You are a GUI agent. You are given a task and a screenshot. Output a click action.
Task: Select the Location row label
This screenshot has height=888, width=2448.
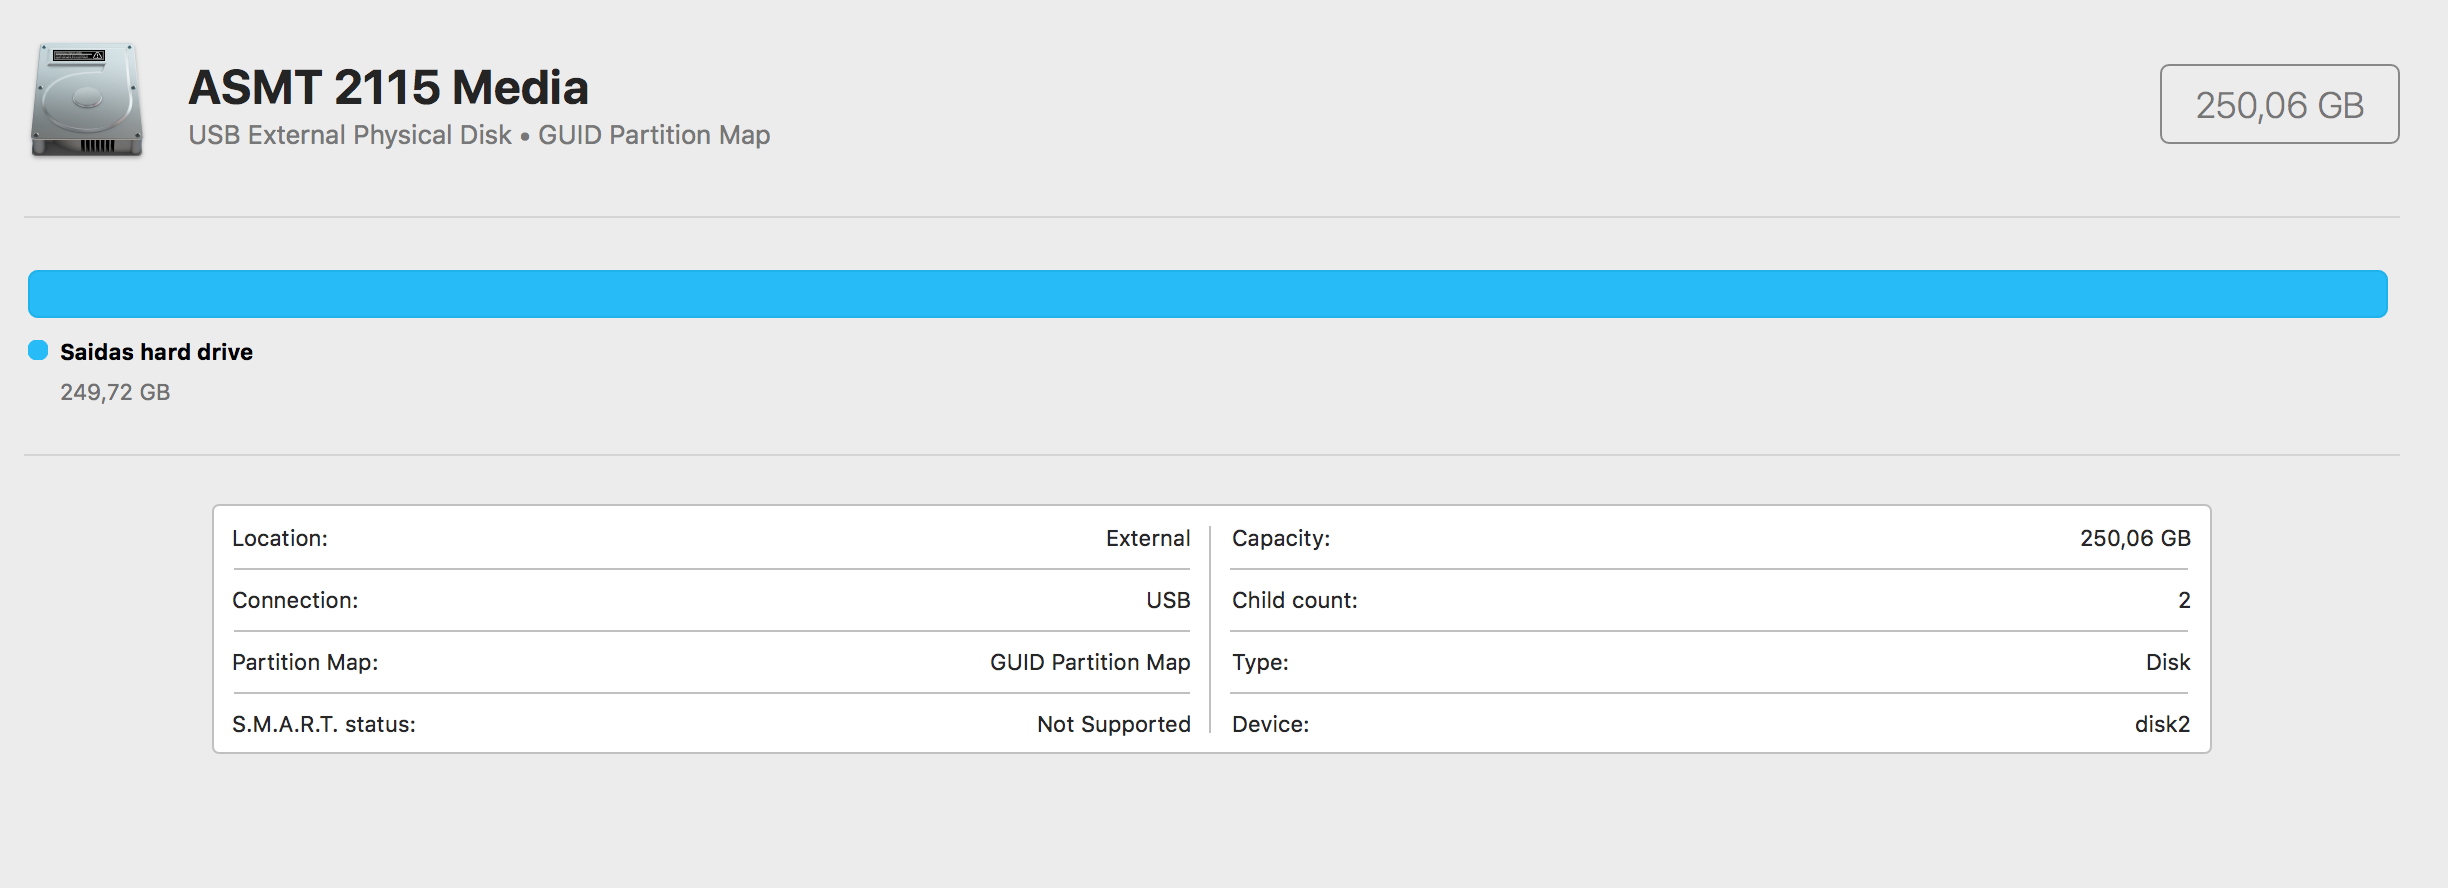tap(280, 538)
